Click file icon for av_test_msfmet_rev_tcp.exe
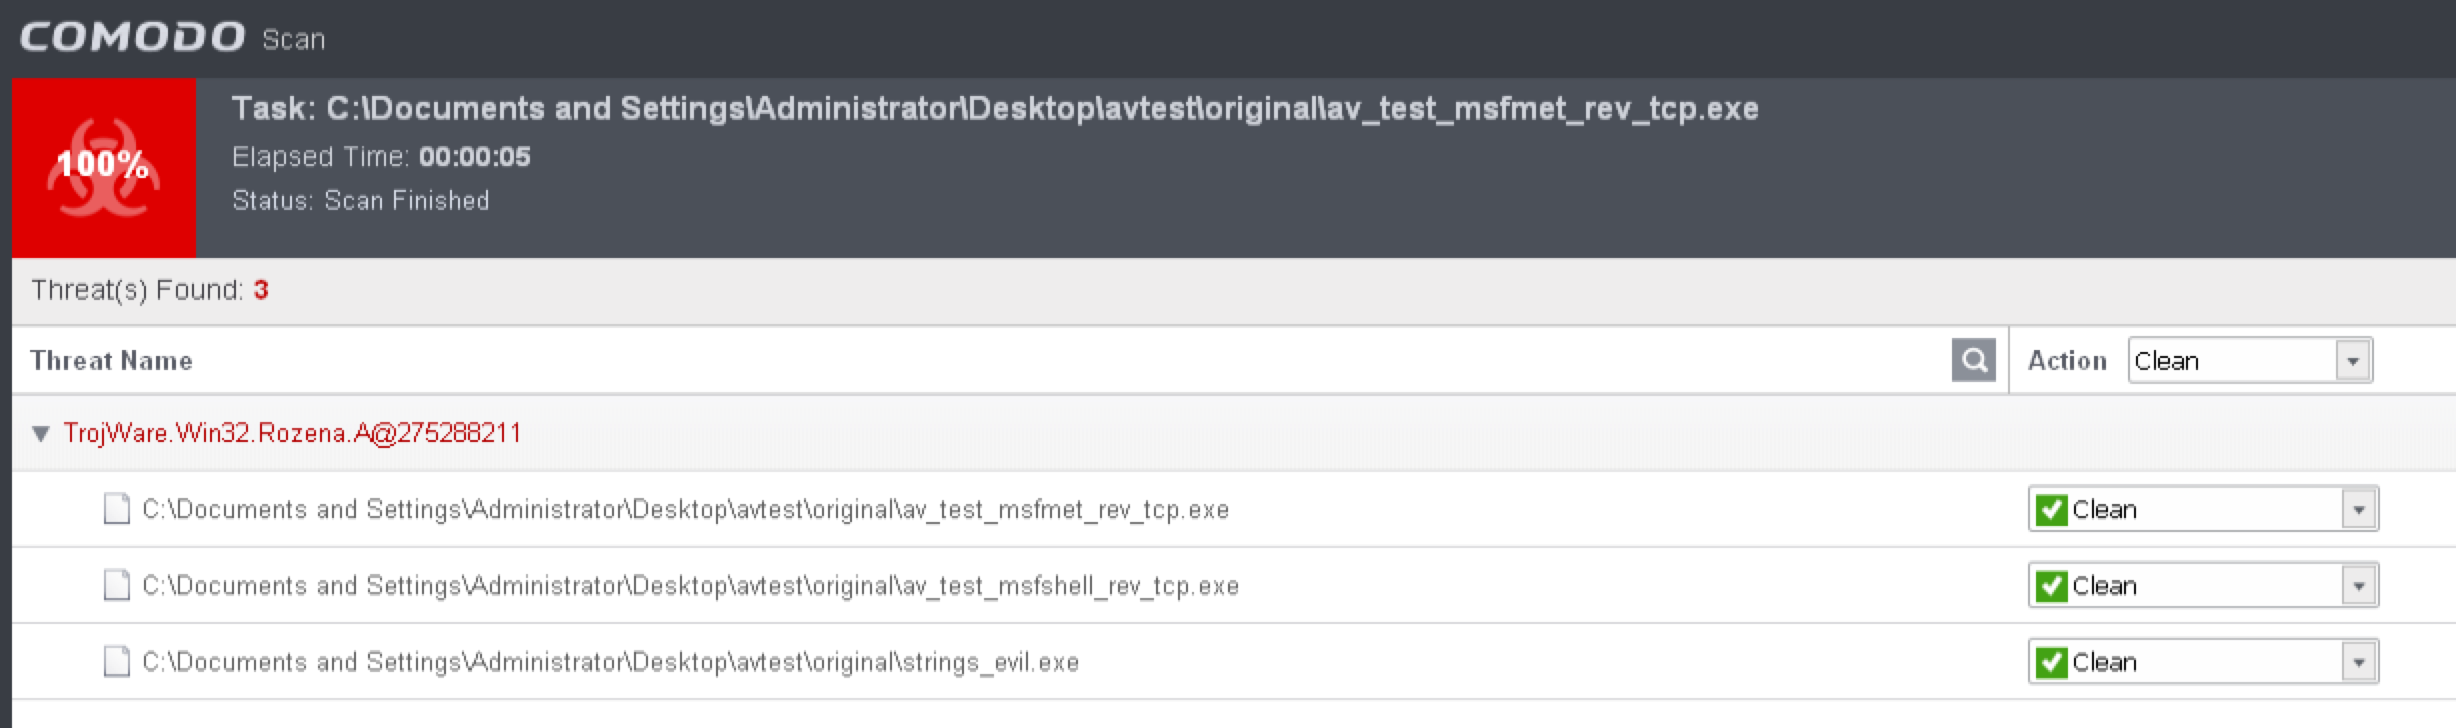The width and height of the screenshot is (2456, 728). (117, 509)
